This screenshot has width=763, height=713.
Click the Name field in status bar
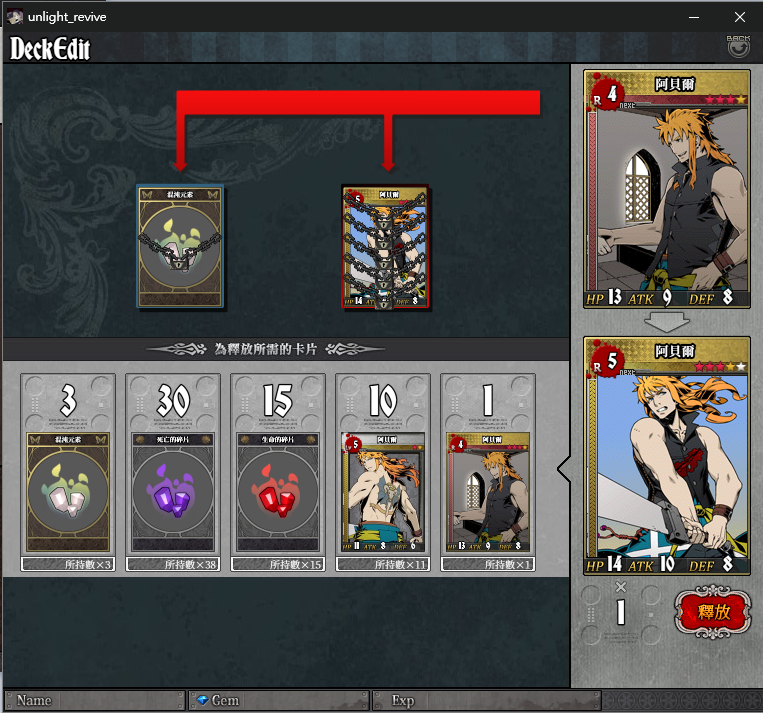(x=95, y=700)
